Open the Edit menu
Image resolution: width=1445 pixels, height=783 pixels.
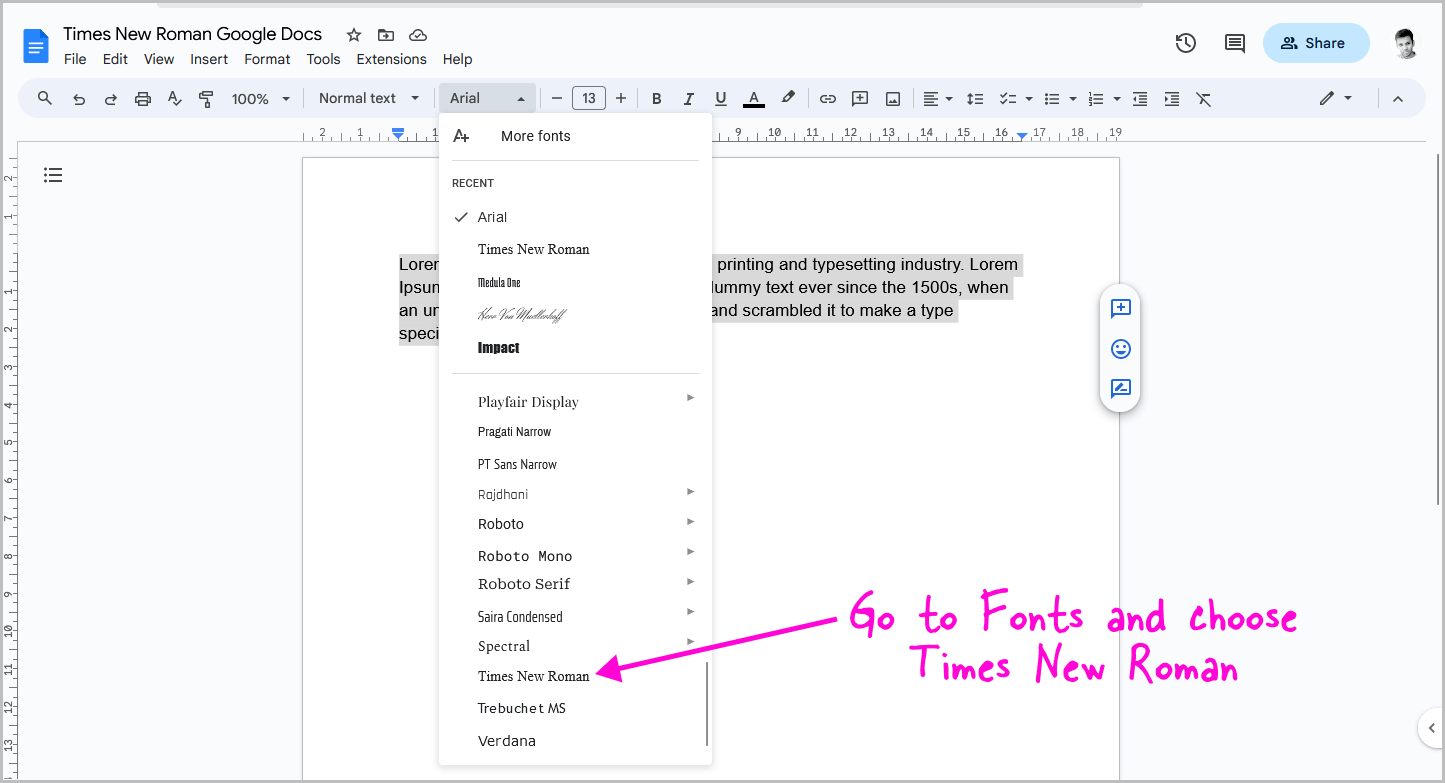[115, 59]
